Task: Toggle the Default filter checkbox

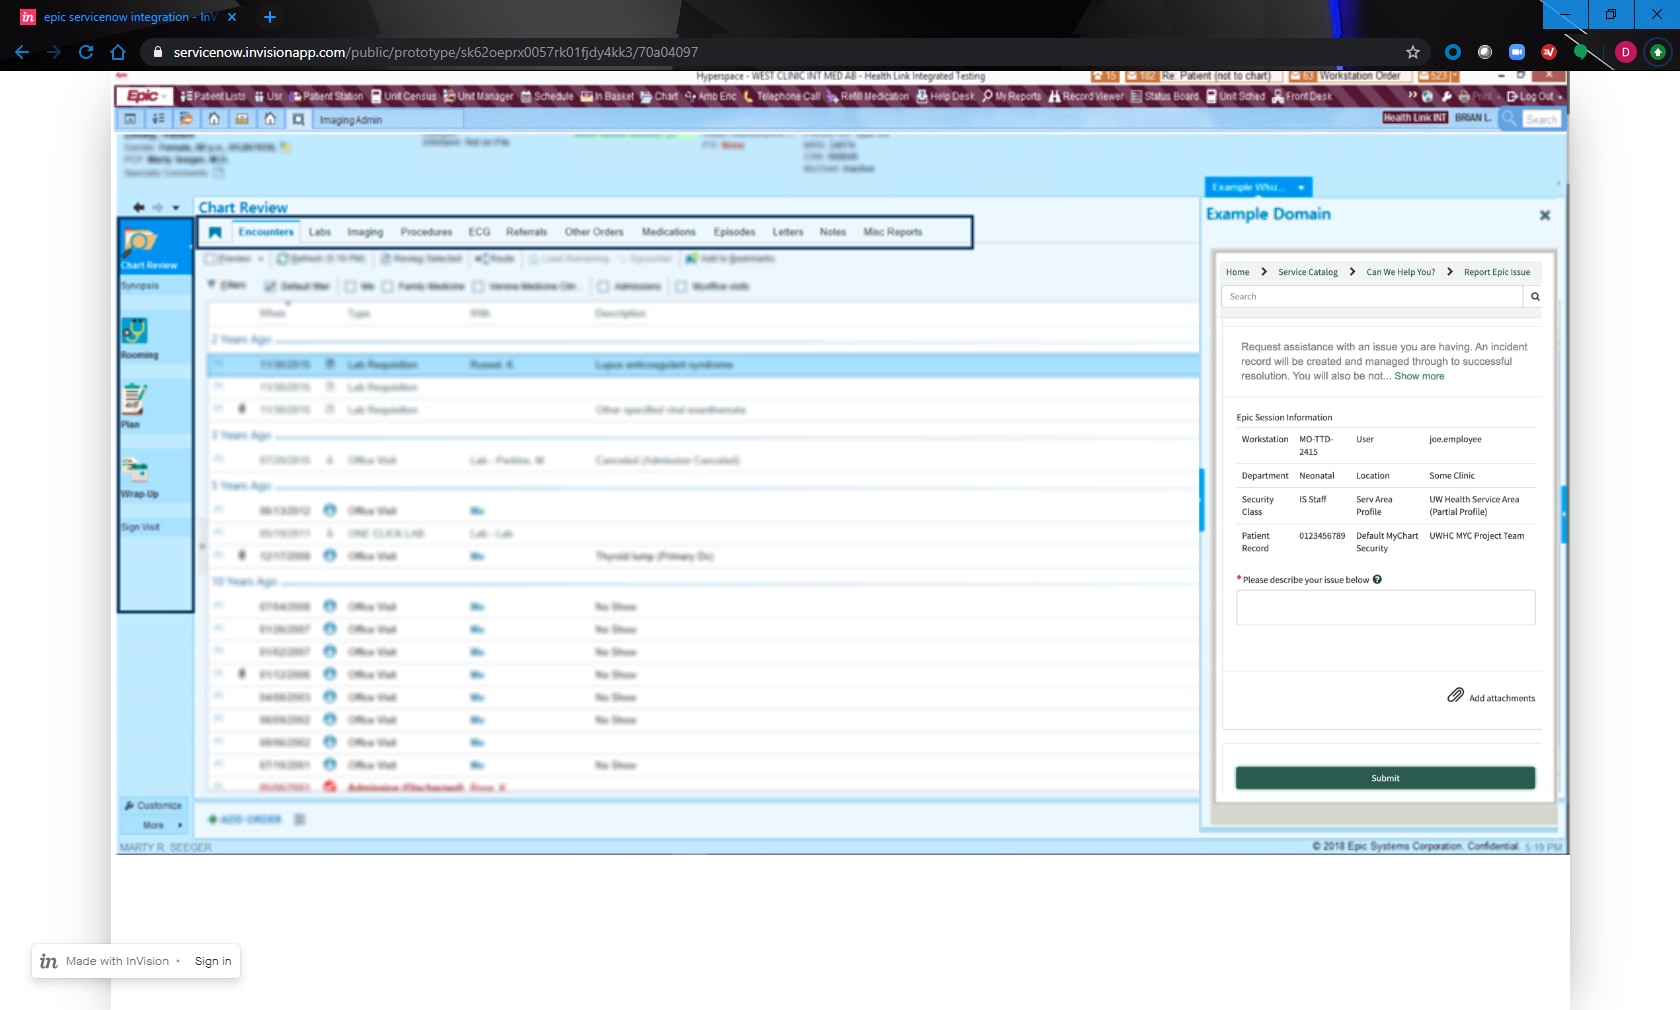Action: (270, 286)
